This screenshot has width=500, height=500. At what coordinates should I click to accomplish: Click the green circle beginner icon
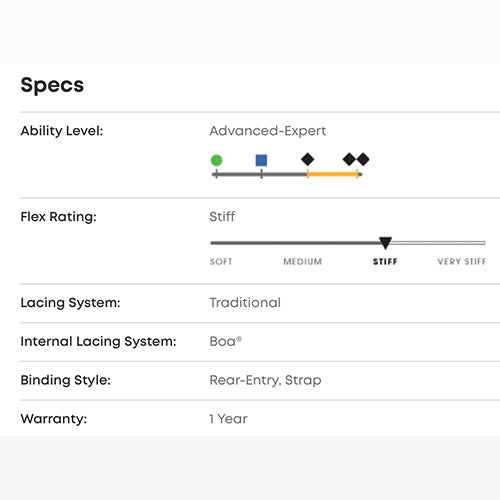click(216, 160)
